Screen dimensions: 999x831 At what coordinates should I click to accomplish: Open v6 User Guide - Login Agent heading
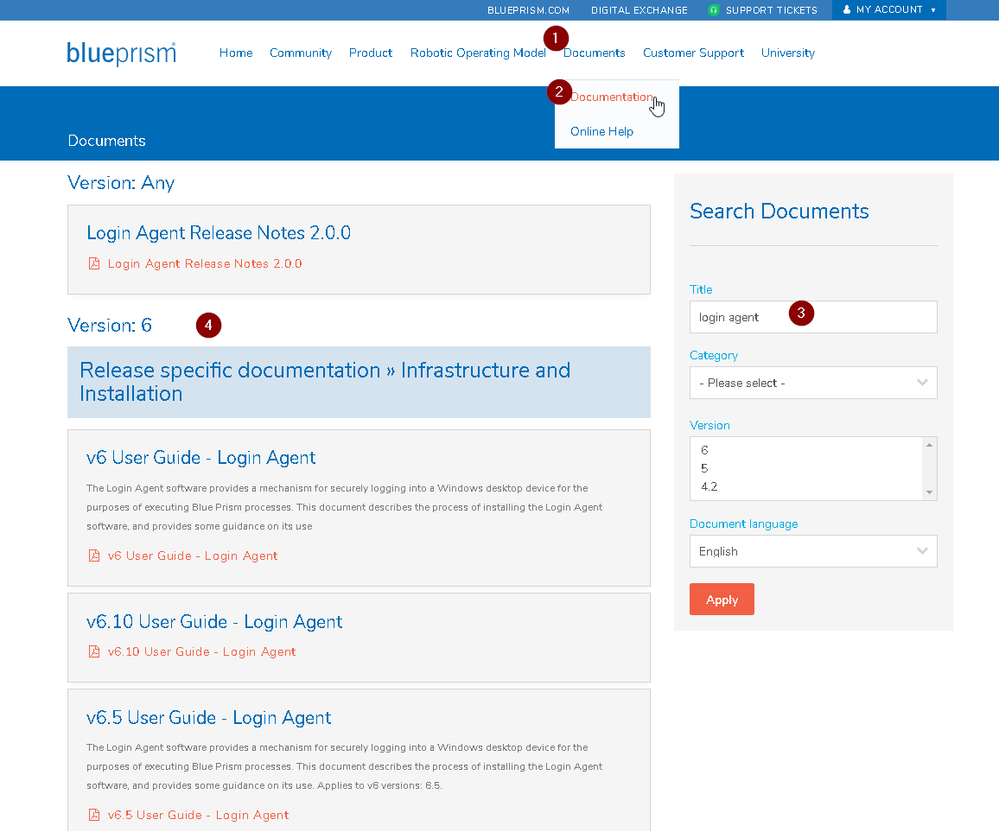(x=201, y=458)
